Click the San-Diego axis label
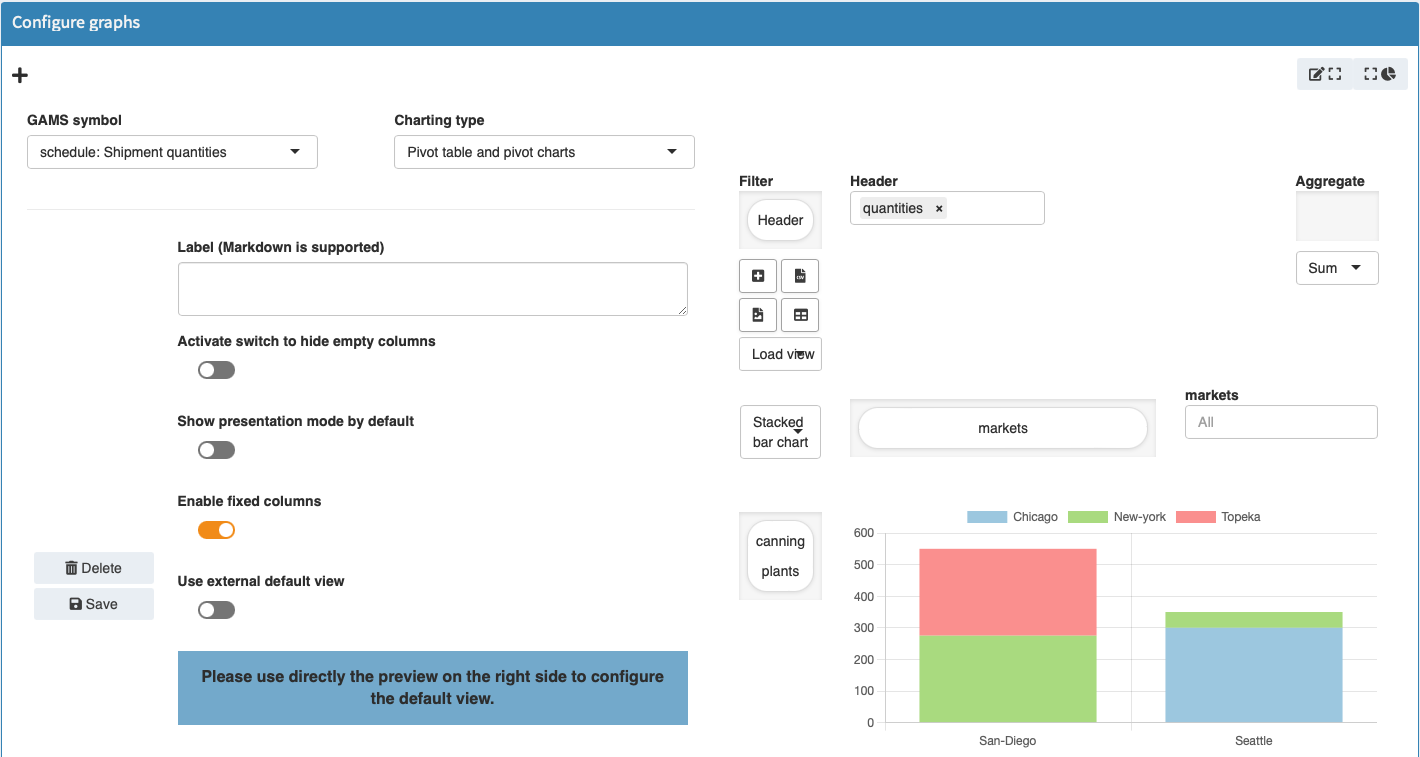The height and width of the screenshot is (757, 1420). tap(1007, 741)
